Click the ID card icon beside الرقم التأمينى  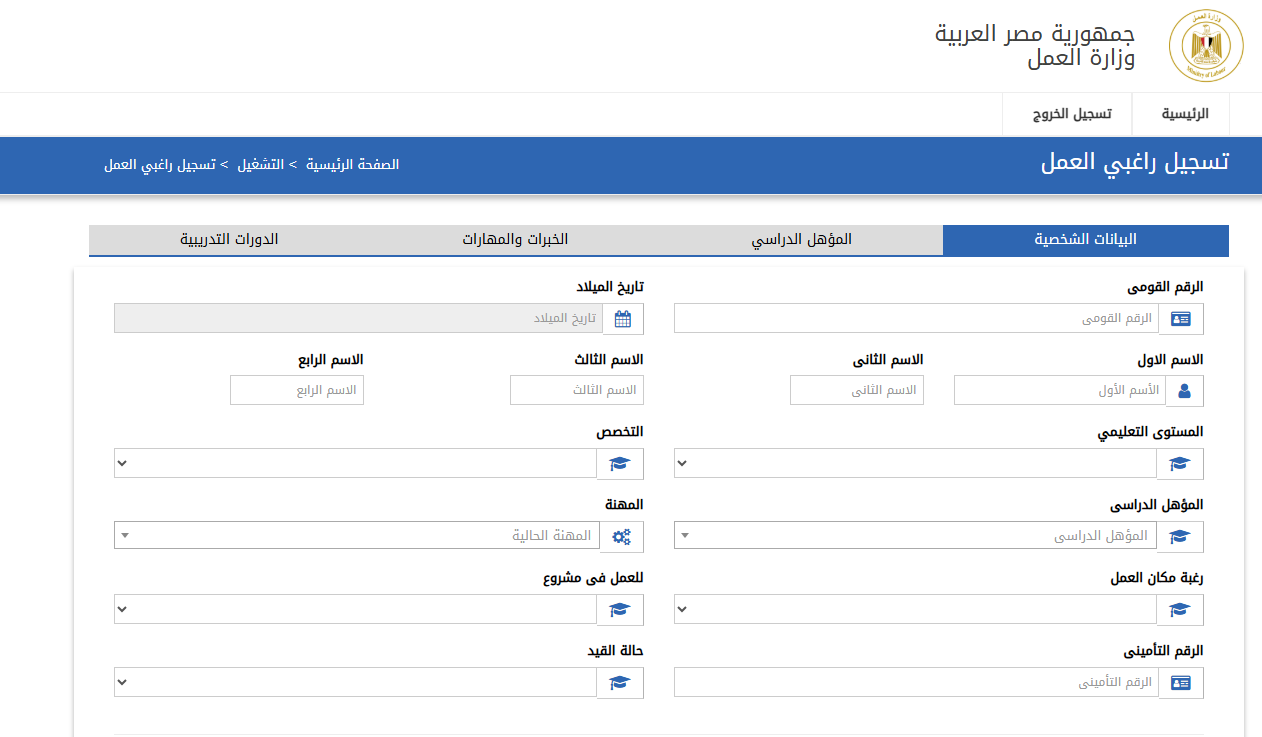point(1181,683)
